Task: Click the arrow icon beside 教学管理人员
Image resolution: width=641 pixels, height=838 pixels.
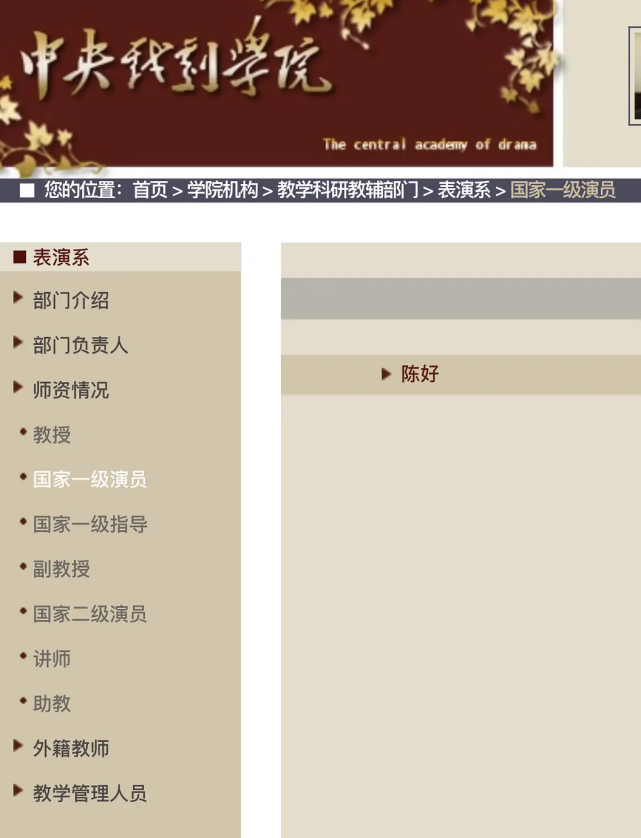Action: tap(18, 790)
